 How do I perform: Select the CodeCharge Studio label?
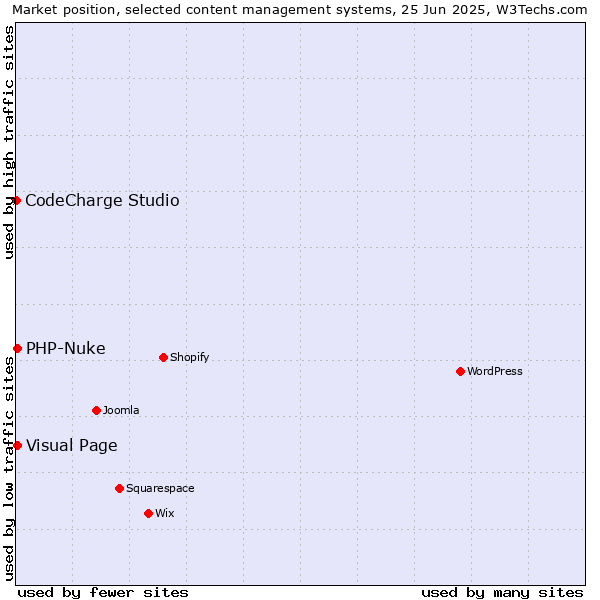(102, 201)
